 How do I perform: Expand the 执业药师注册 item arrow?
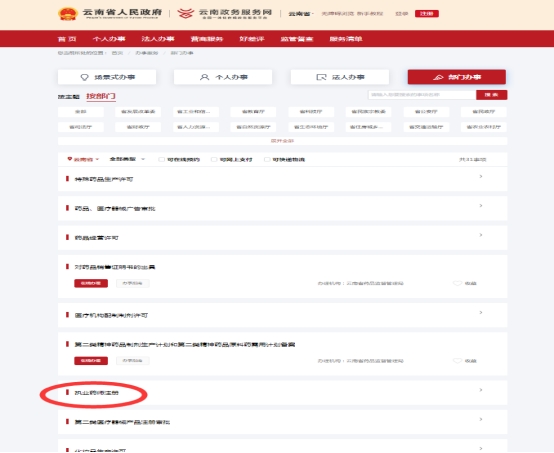(x=481, y=390)
